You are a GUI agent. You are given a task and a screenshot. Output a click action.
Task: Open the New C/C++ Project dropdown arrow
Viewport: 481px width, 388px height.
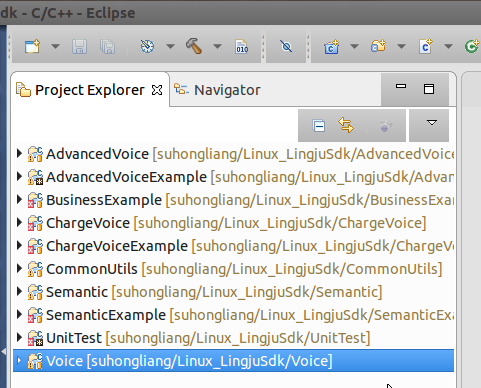point(354,46)
